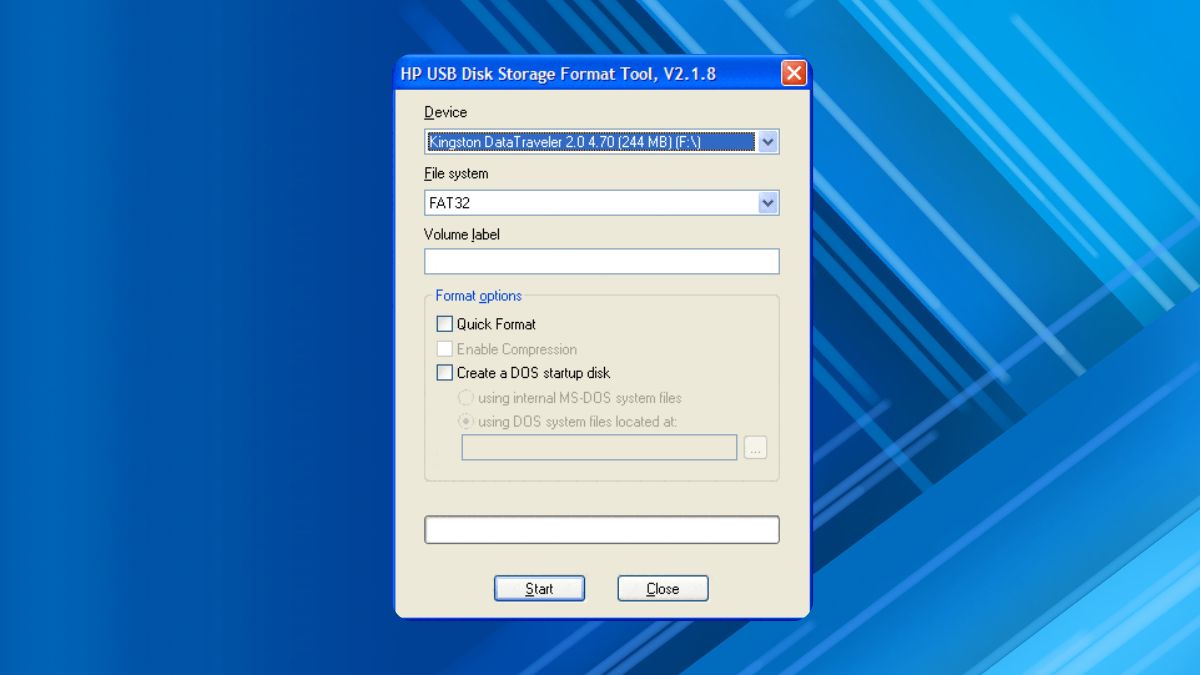Click the File system label text
Screen dimensions: 1200x675
pyautogui.click(x=456, y=173)
